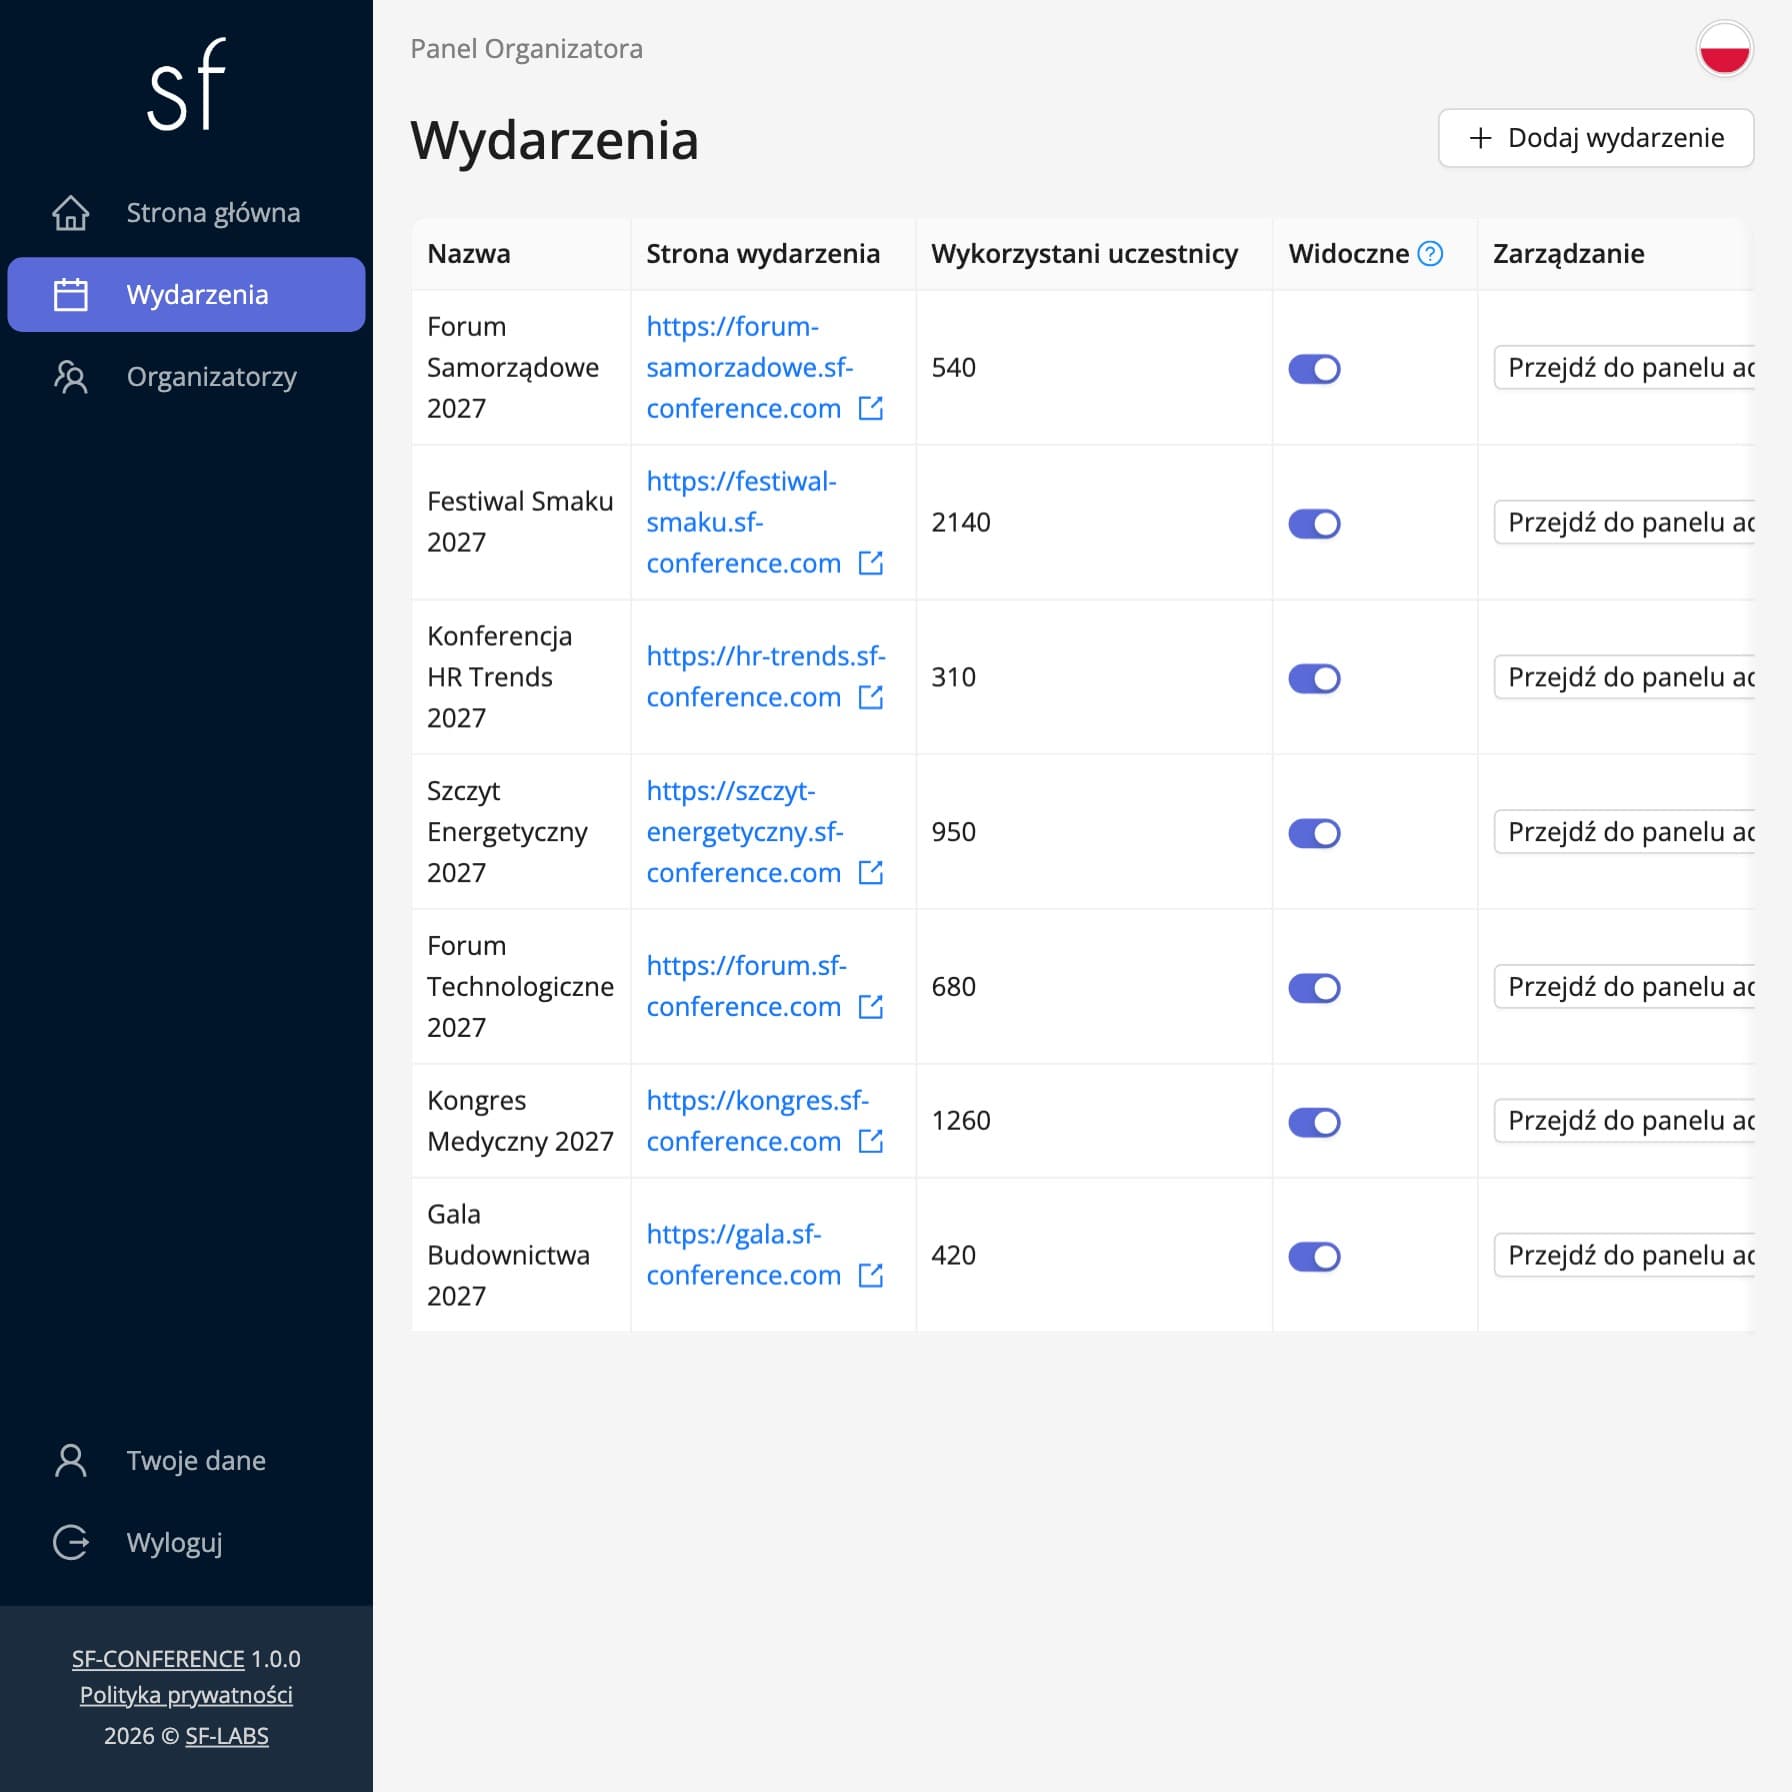Click the Szczyt Energetyczny 2027 name cell

pyautogui.click(x=521, y=832)
